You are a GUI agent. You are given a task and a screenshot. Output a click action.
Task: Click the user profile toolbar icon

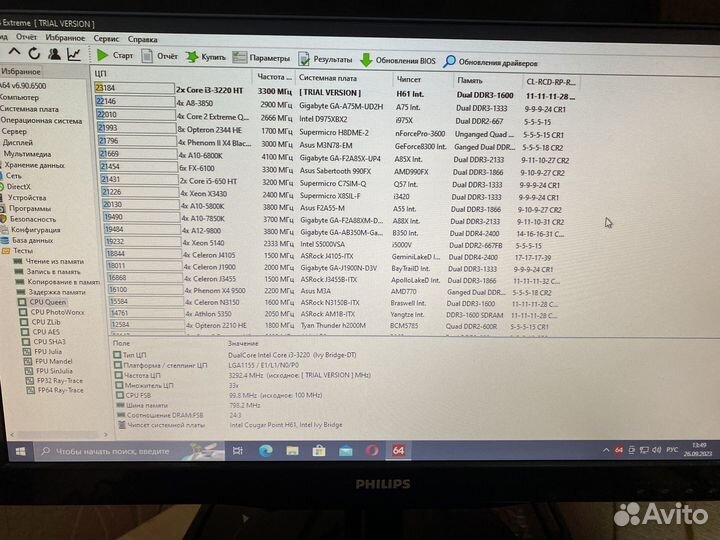click(54, 54)
